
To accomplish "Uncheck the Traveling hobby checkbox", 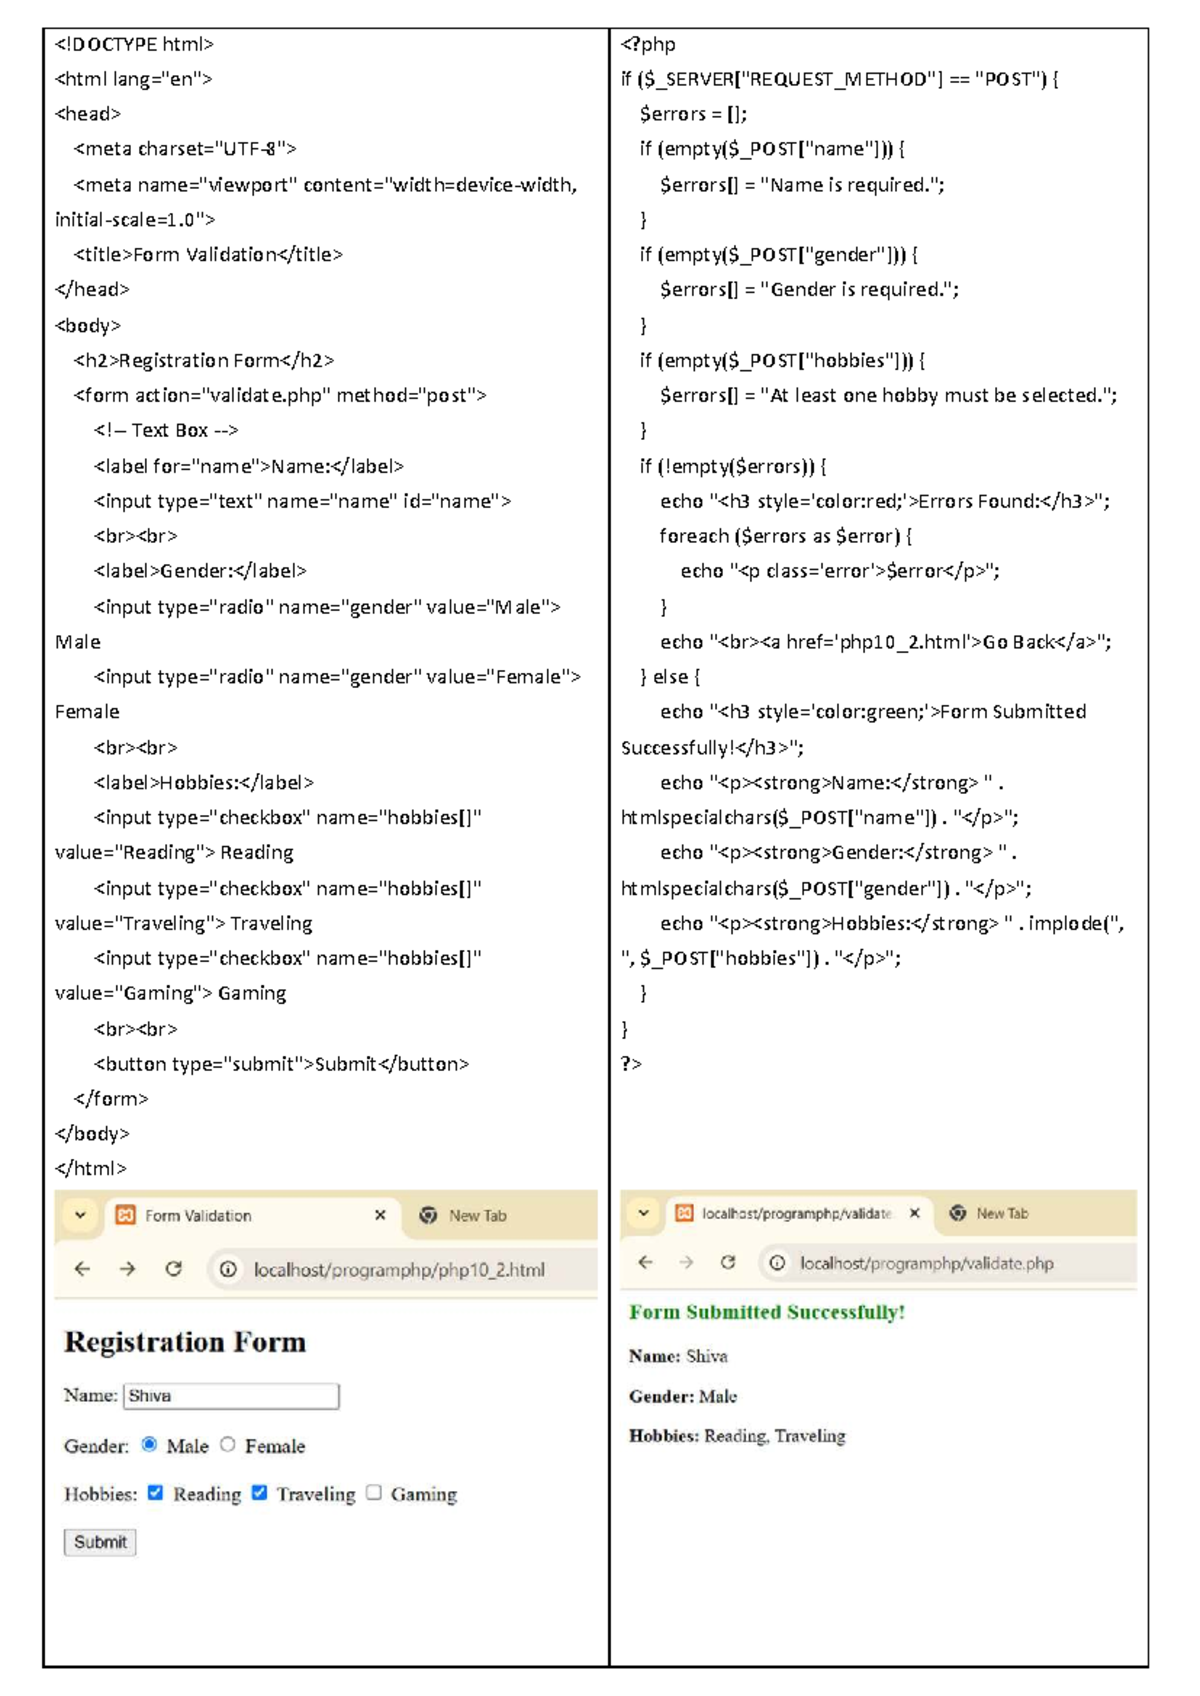I will [x=260, y=1492].
